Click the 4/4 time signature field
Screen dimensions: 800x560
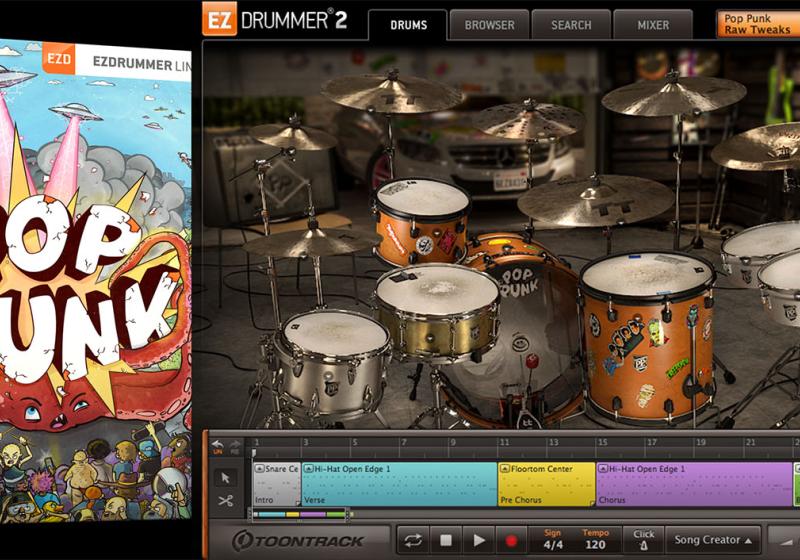tap(553, 541)
